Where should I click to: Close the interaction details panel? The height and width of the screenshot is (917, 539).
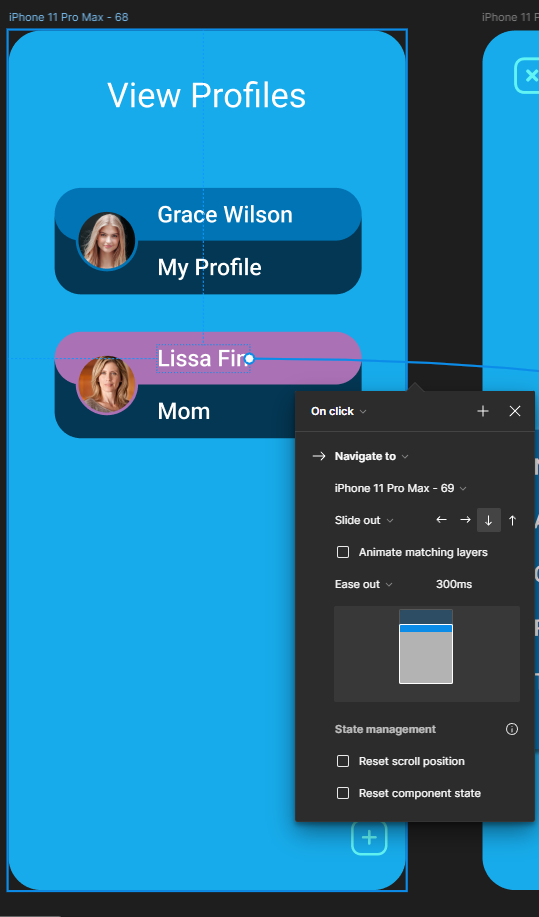[x=514, y=411]
